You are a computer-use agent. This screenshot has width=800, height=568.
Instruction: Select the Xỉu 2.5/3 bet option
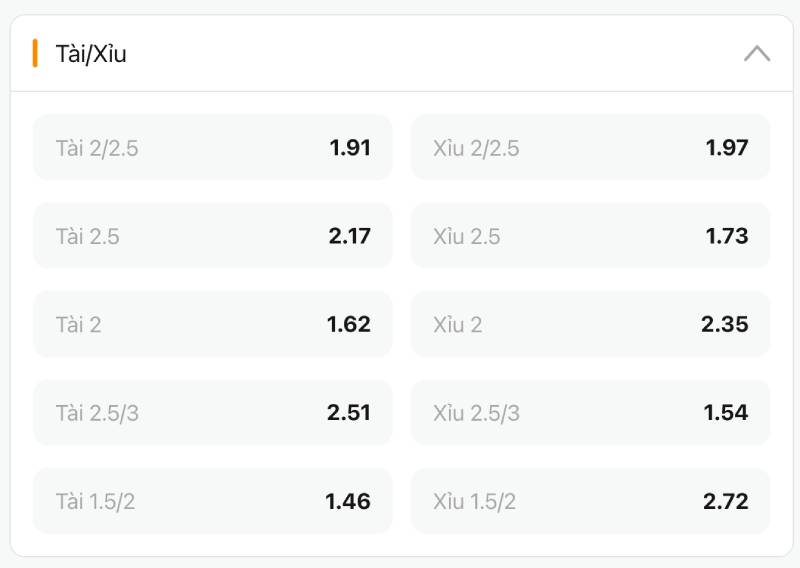click(590, 412)
